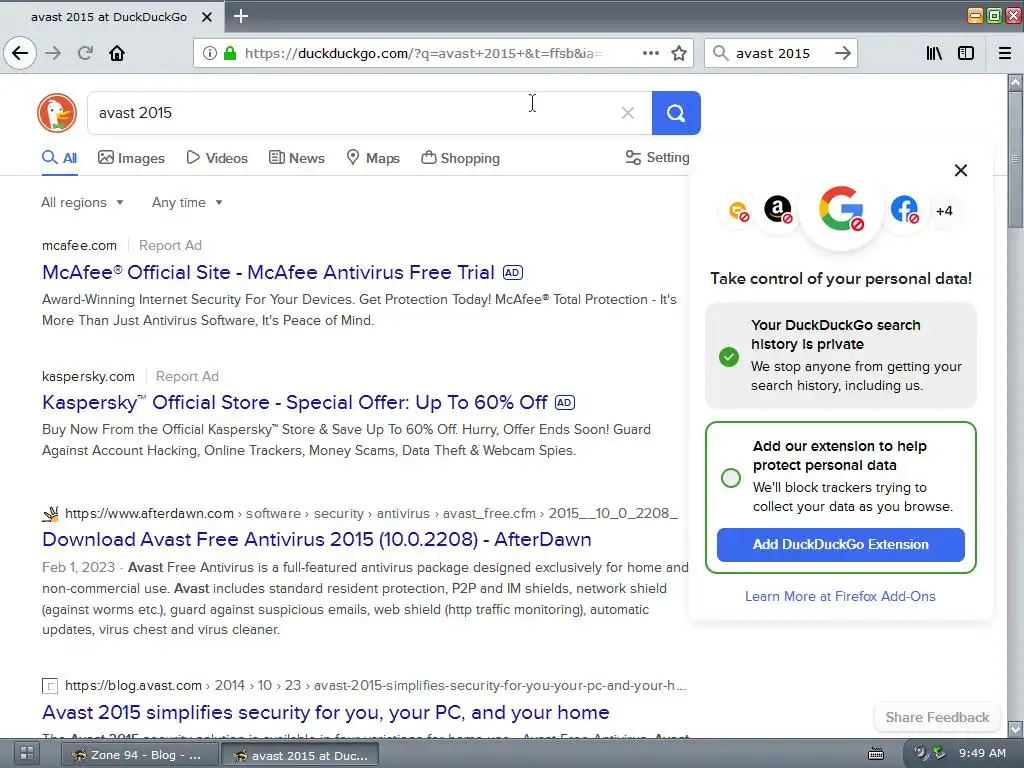Click the blocked Google tracker icon
This screenshot has height=768, width=1024.
[841, 209]
